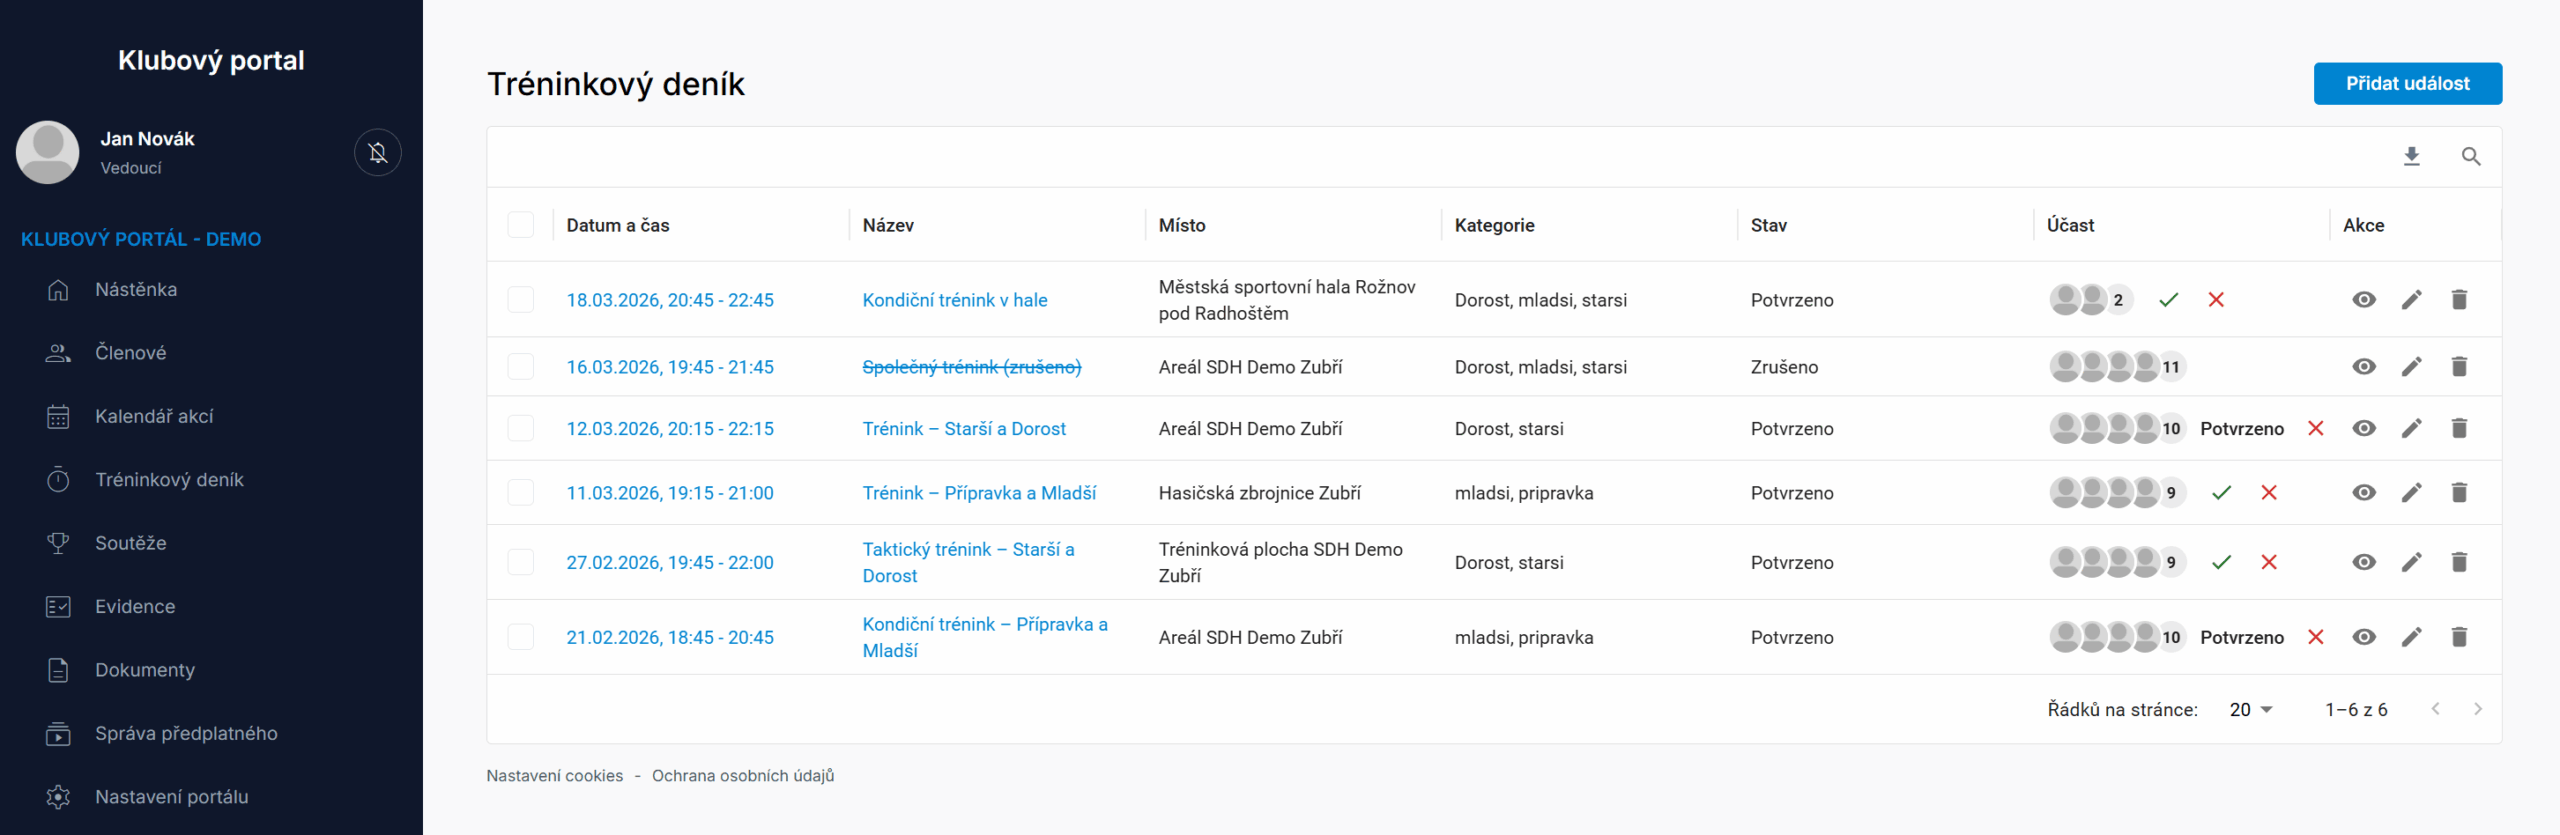Go to the previous table page
2560x835 pixels.
coord(2435,709)
